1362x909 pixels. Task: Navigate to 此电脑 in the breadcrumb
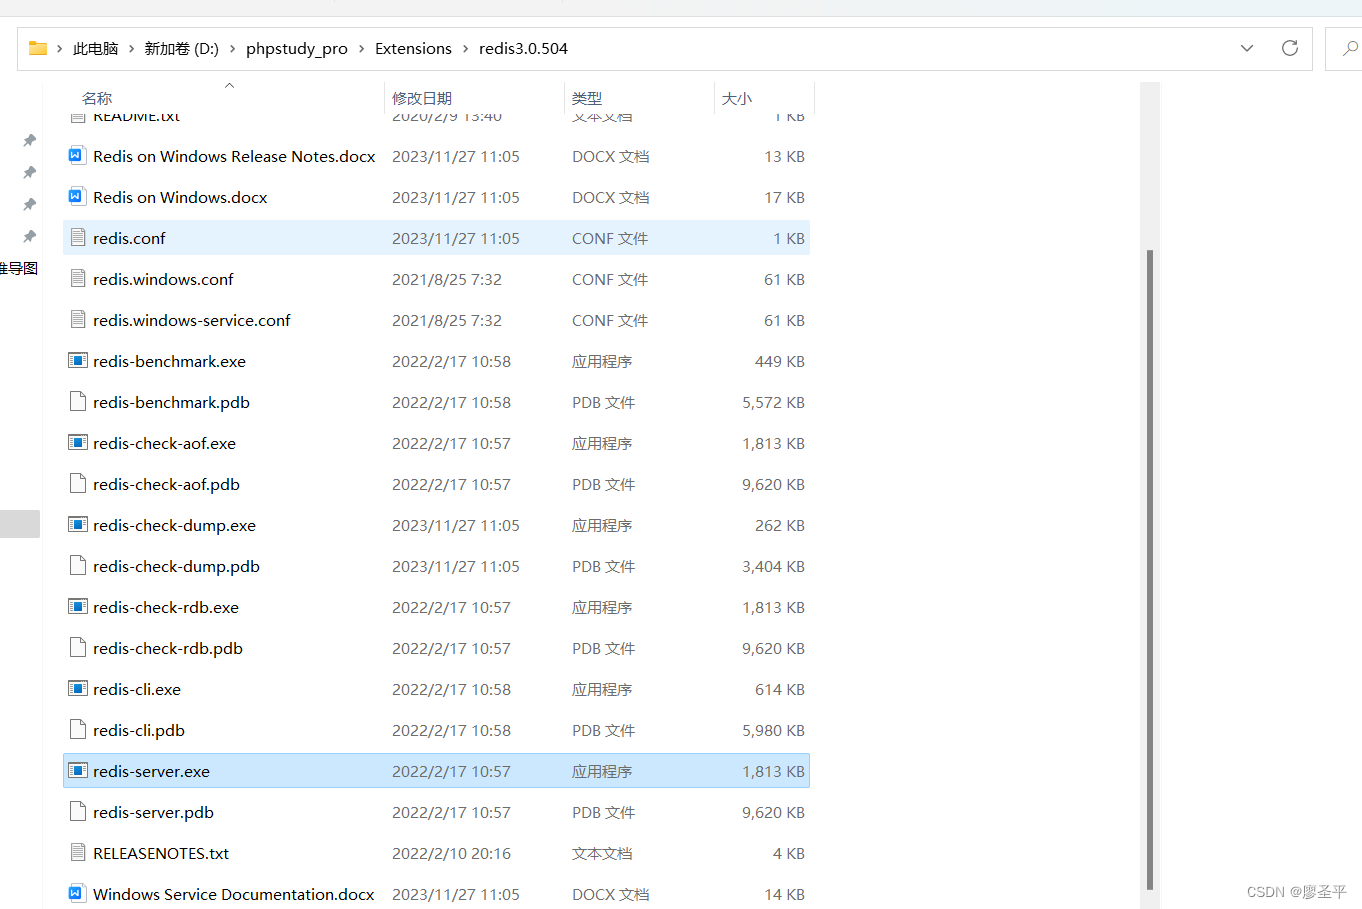(96, 47)
